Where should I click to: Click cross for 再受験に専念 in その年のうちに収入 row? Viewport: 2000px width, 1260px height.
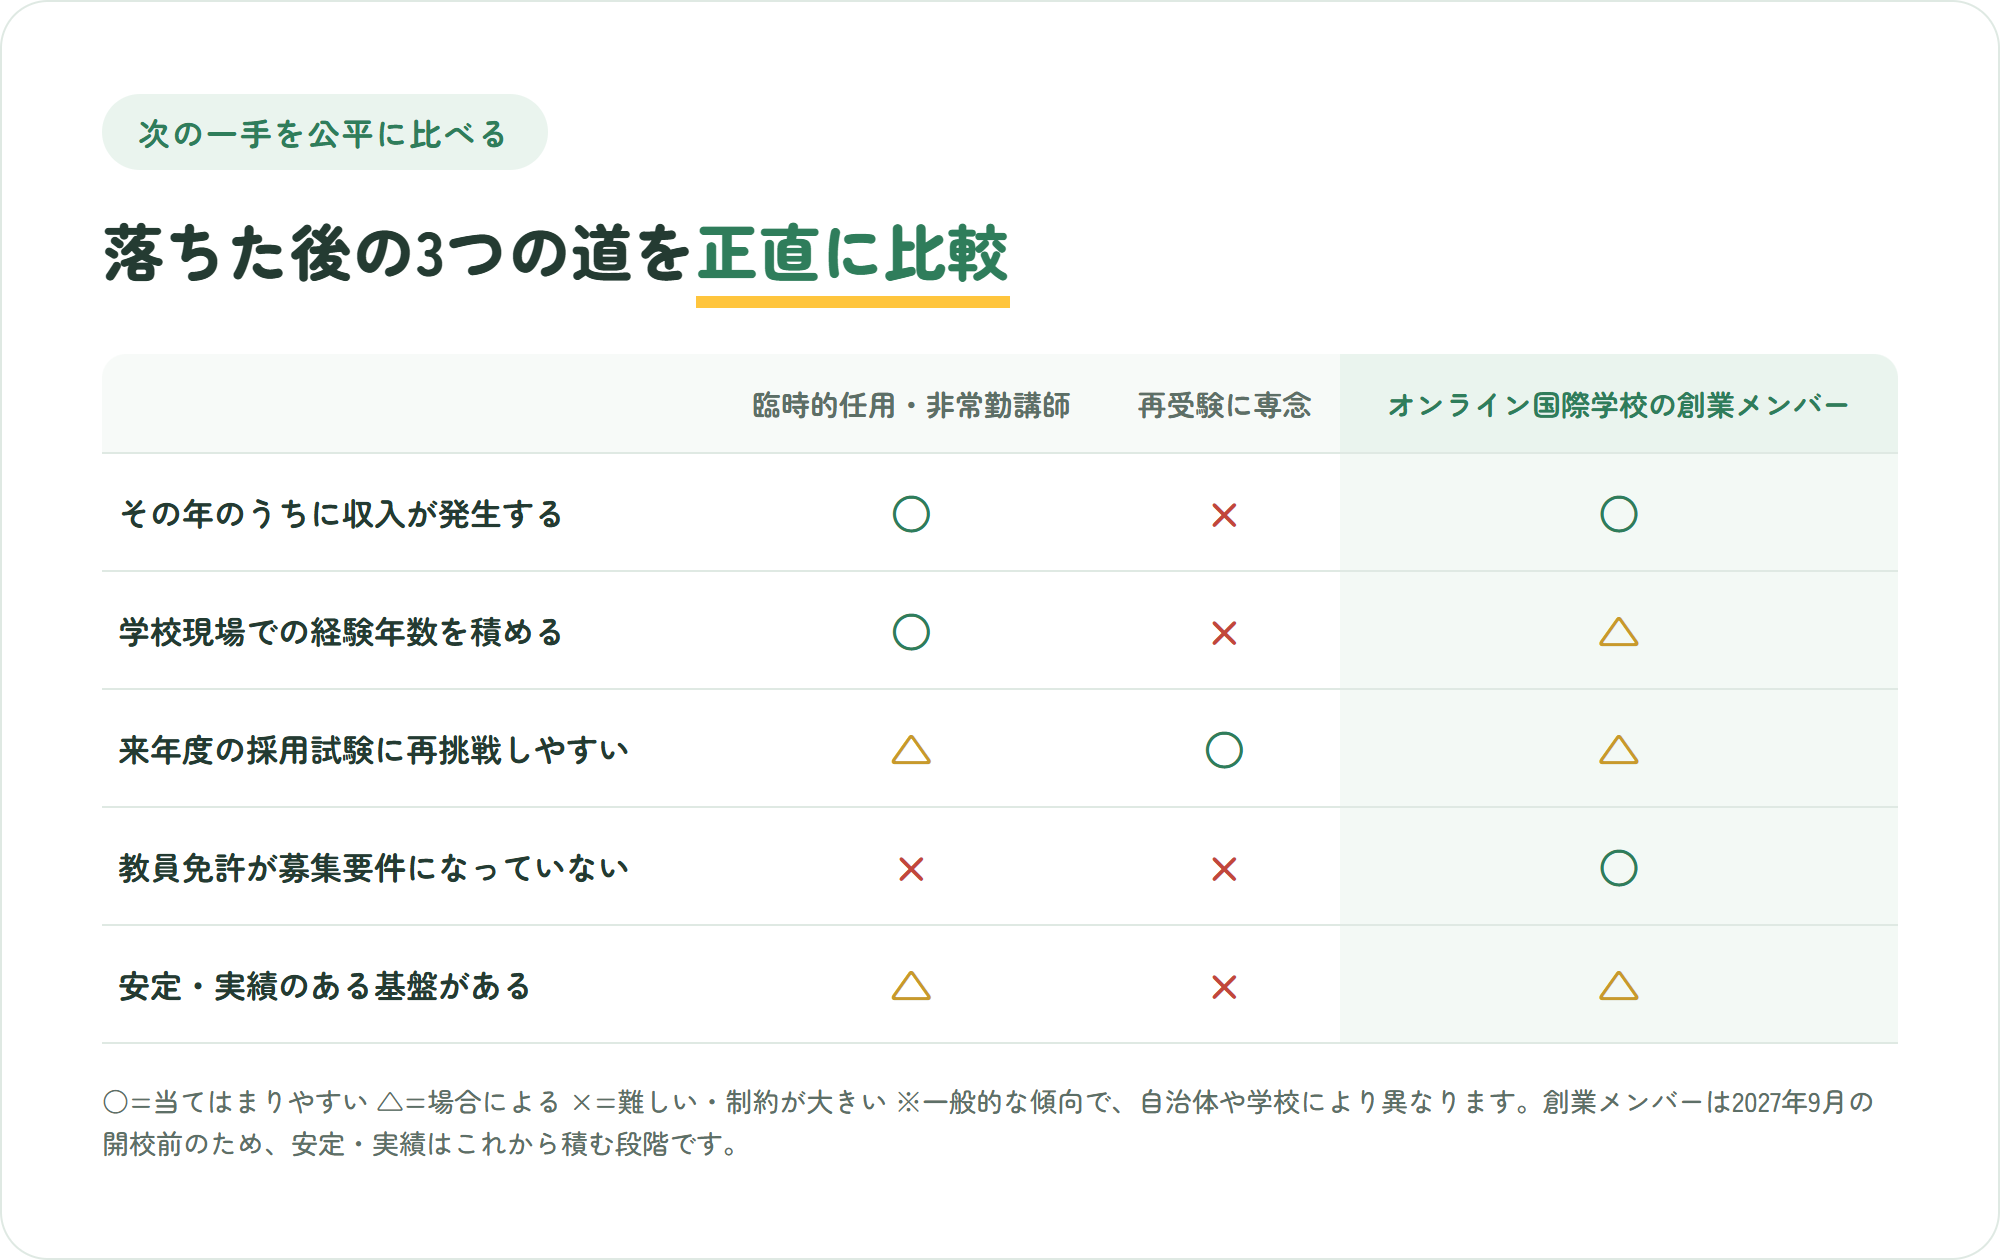(x=1224, y=515)
